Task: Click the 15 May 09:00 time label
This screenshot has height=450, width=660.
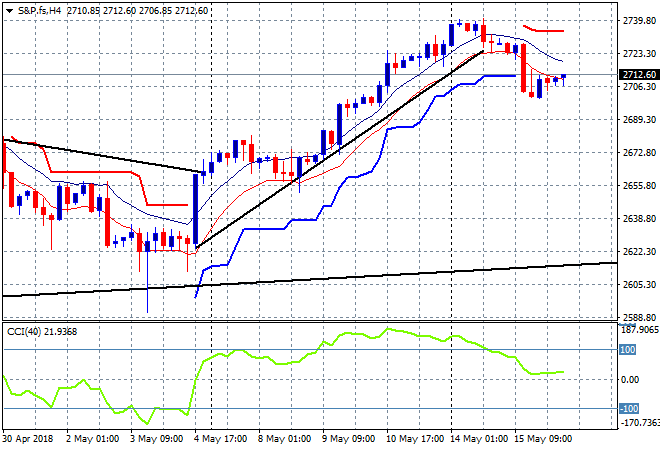Action: tap(543, 439)
